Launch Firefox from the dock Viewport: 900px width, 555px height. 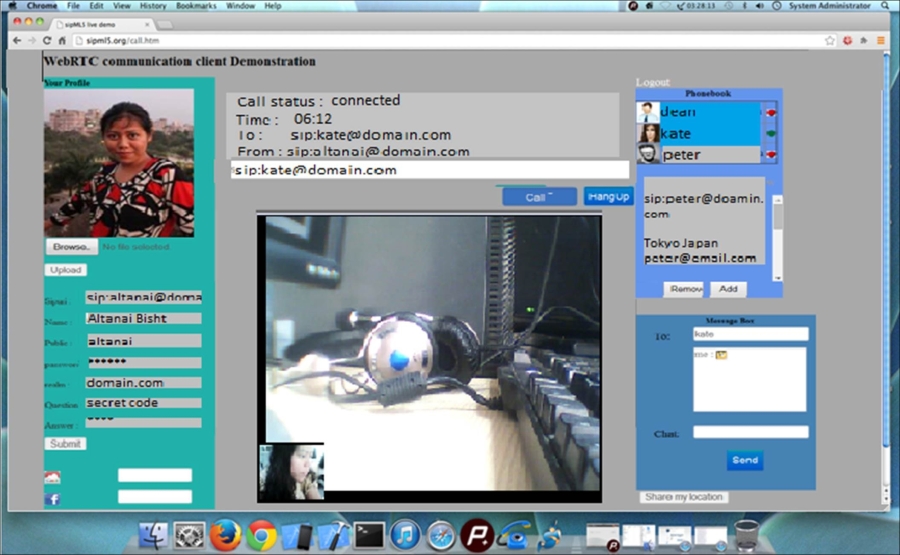pos(225,535)
